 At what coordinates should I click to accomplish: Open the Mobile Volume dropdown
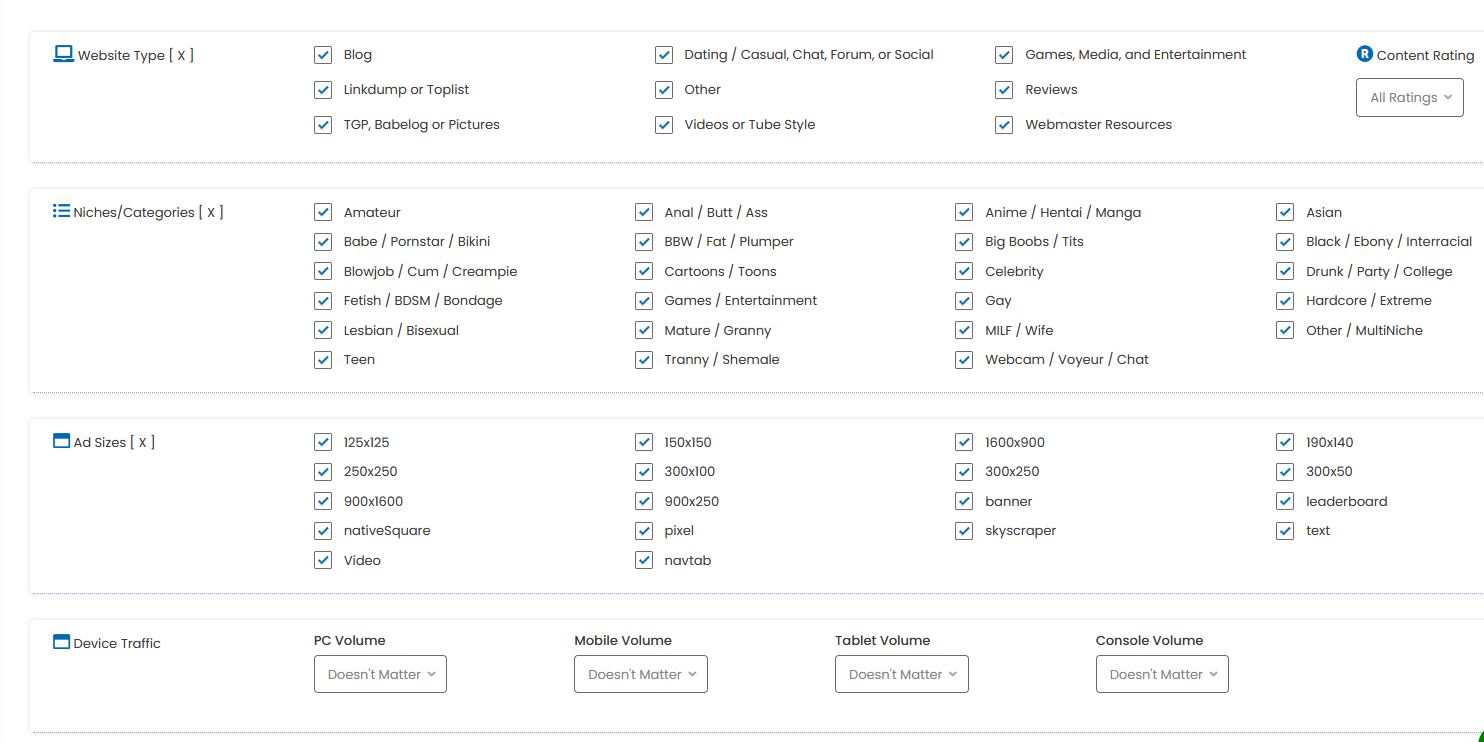point(641,674)
